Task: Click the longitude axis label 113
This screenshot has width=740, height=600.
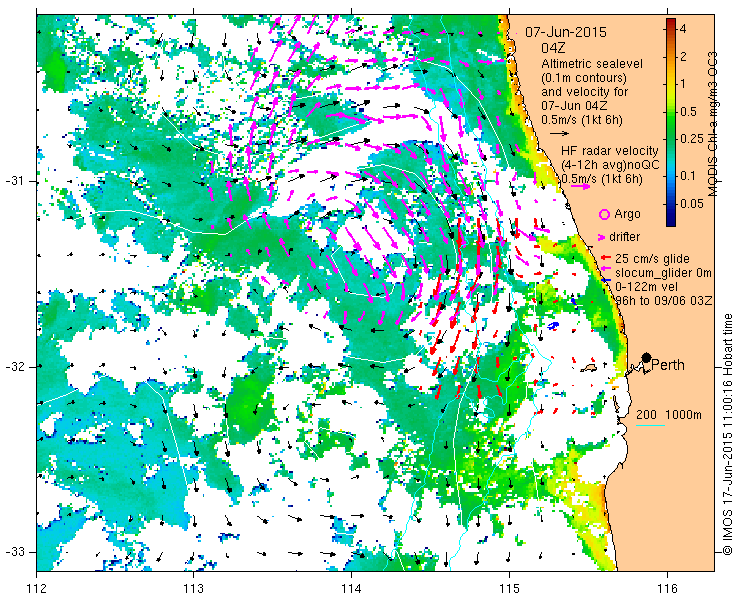Action: pos(193,589)
